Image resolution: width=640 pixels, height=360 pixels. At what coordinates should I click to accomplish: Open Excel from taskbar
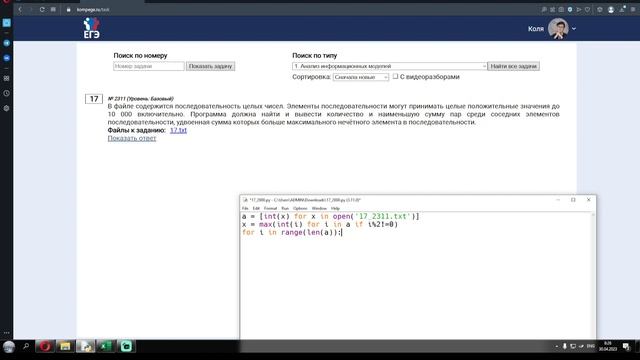(106, 346)
